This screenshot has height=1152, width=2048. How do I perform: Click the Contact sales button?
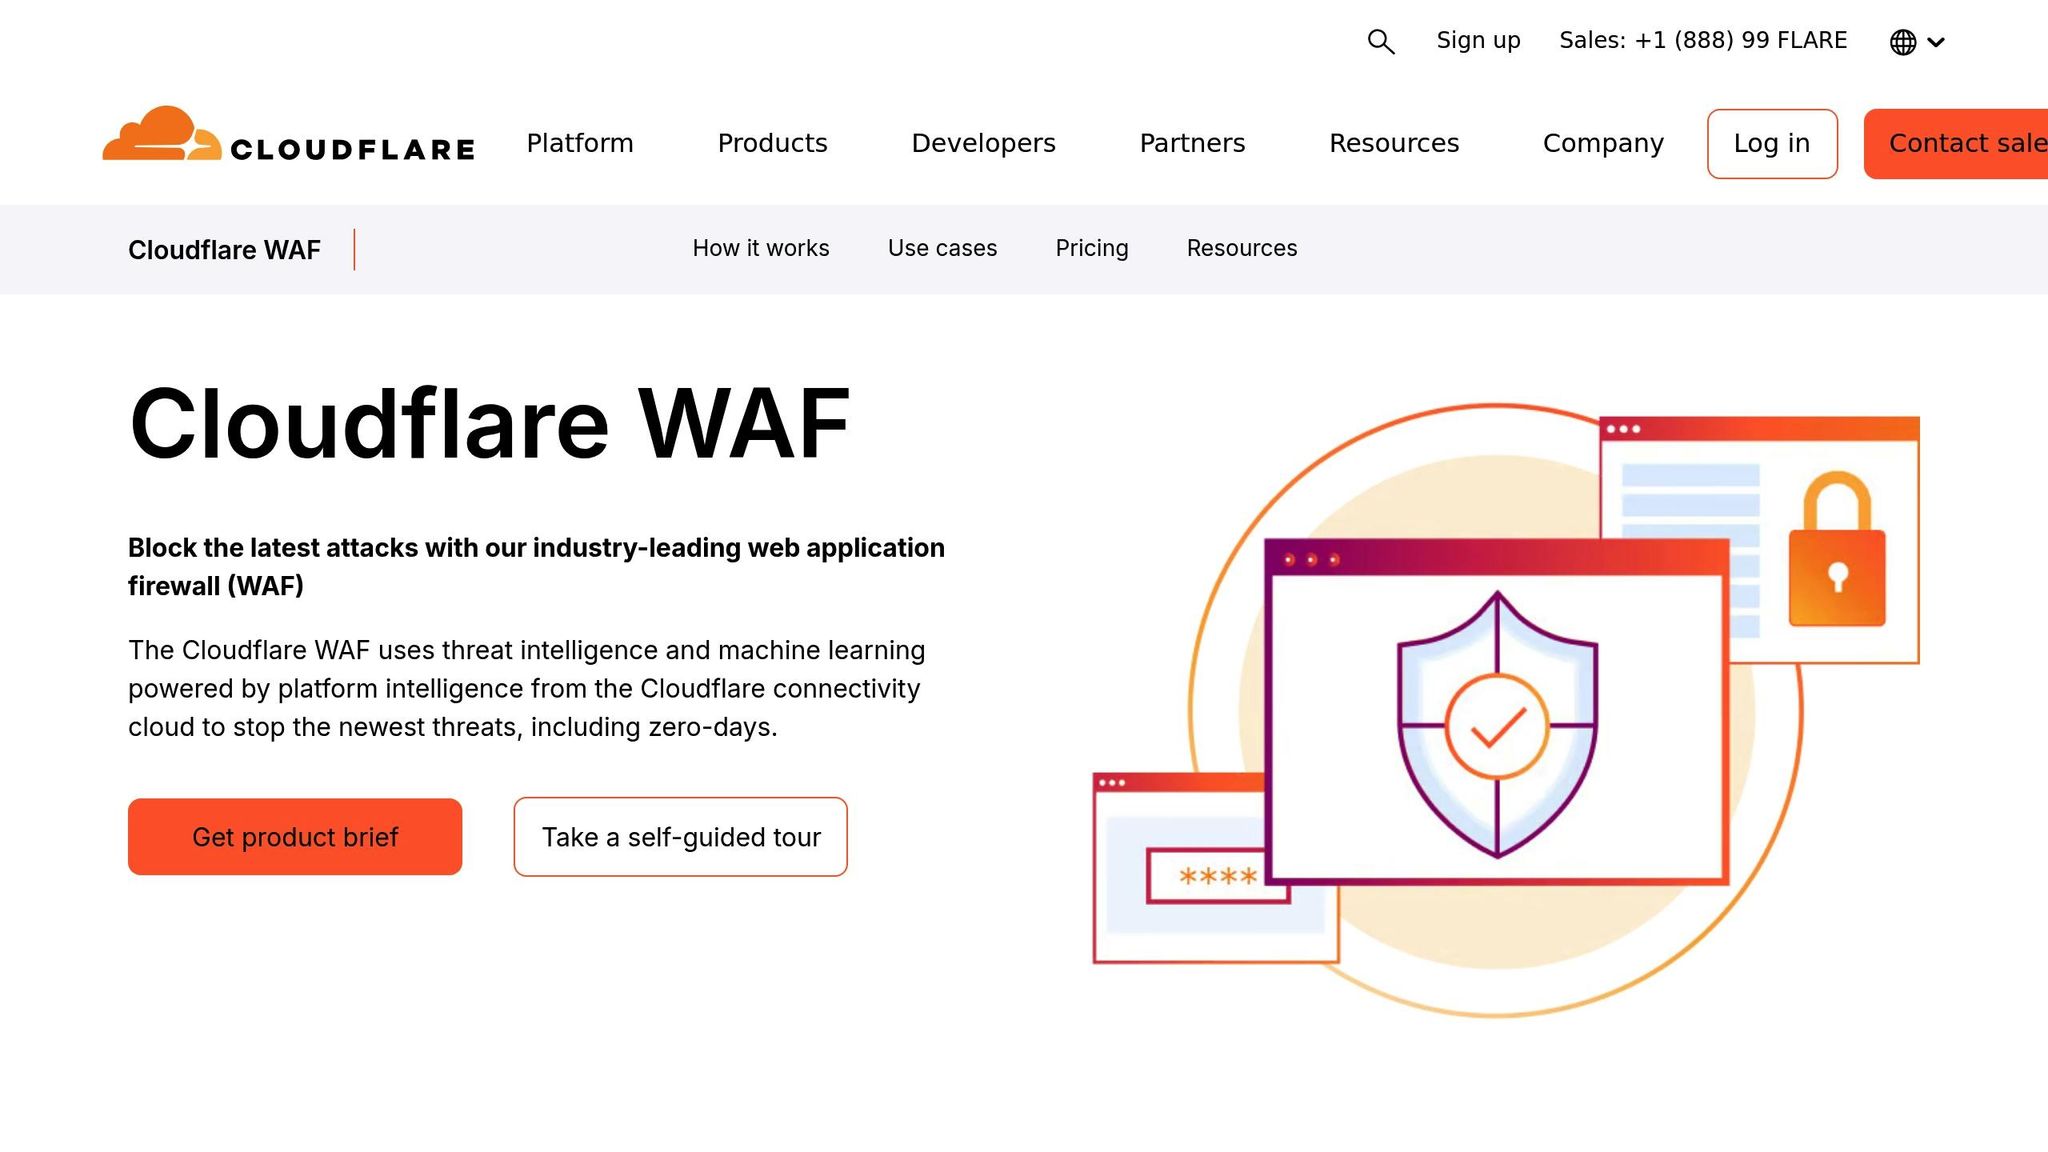point(1968,143)
